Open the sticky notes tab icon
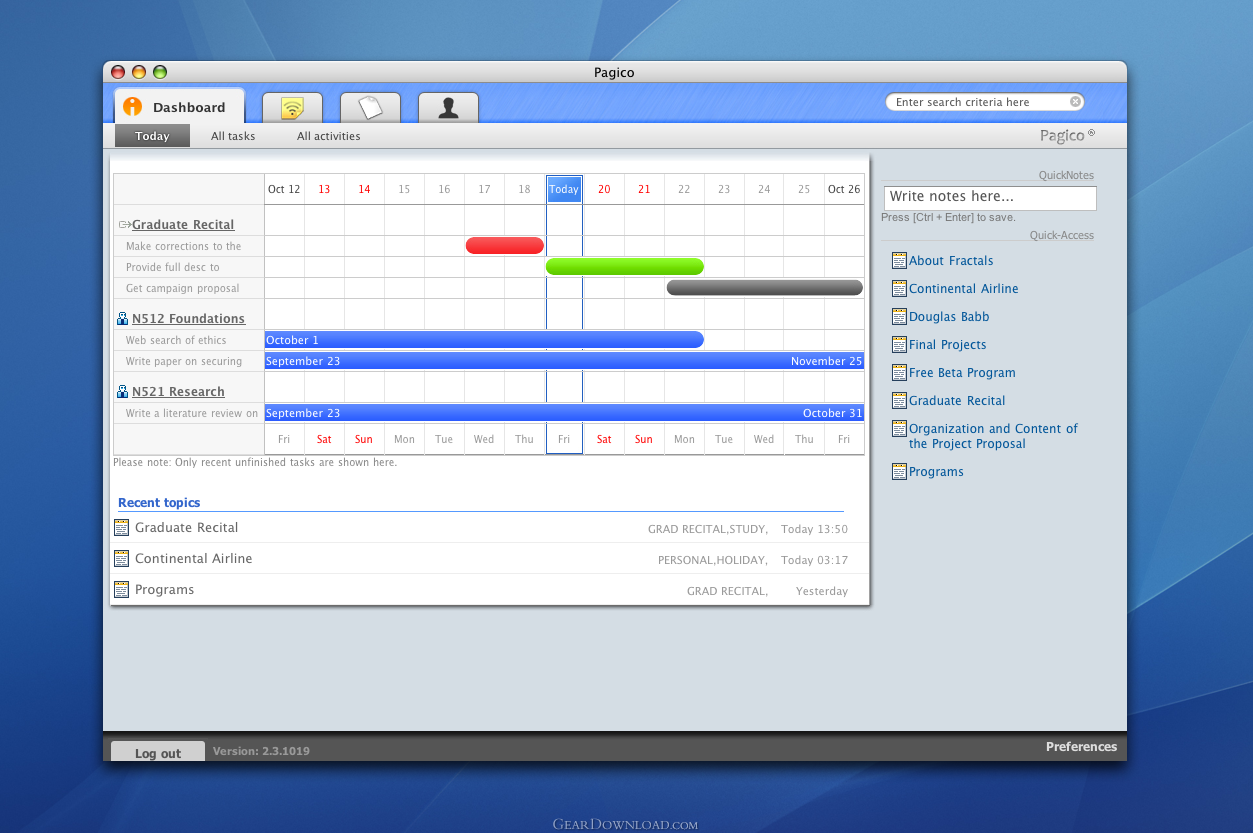Image resolution: width=1253 pixels, height=833 pixels. point(292,107)
